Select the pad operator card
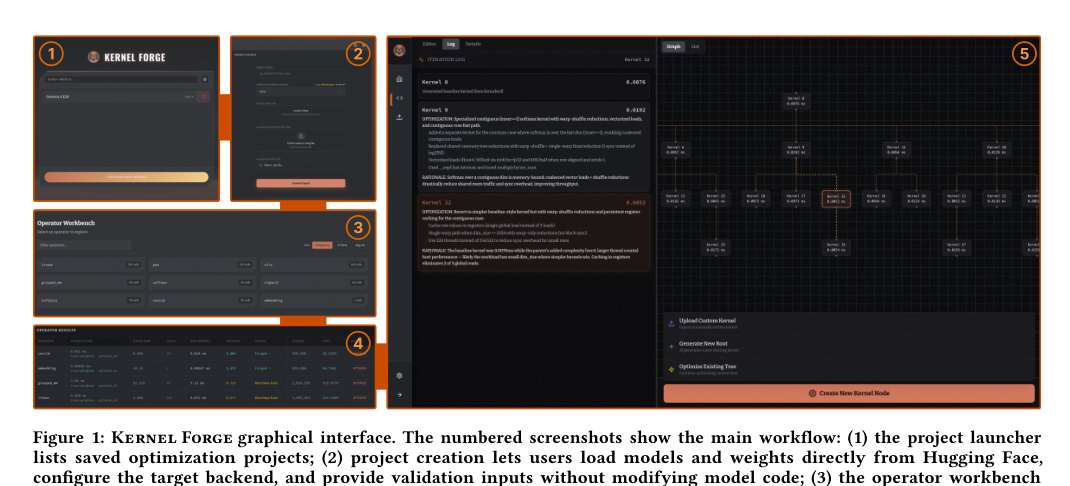The width and height of the screenshot is (1070, 486). (x=203, y=264)
